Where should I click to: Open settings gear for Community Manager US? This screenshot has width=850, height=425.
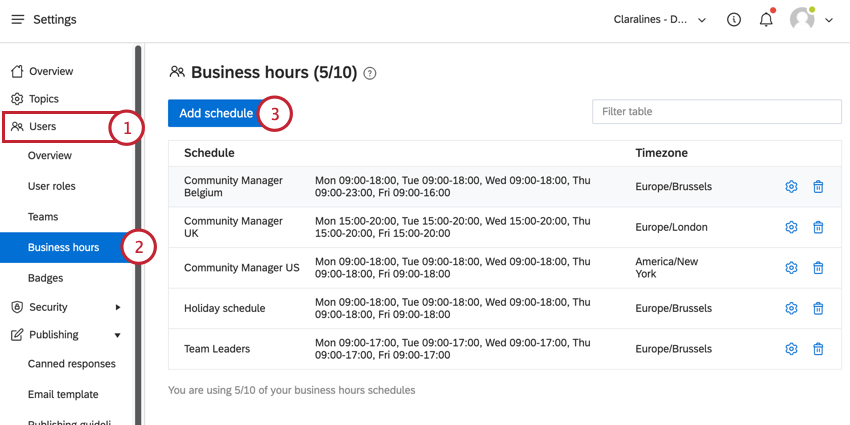point(791,268)
